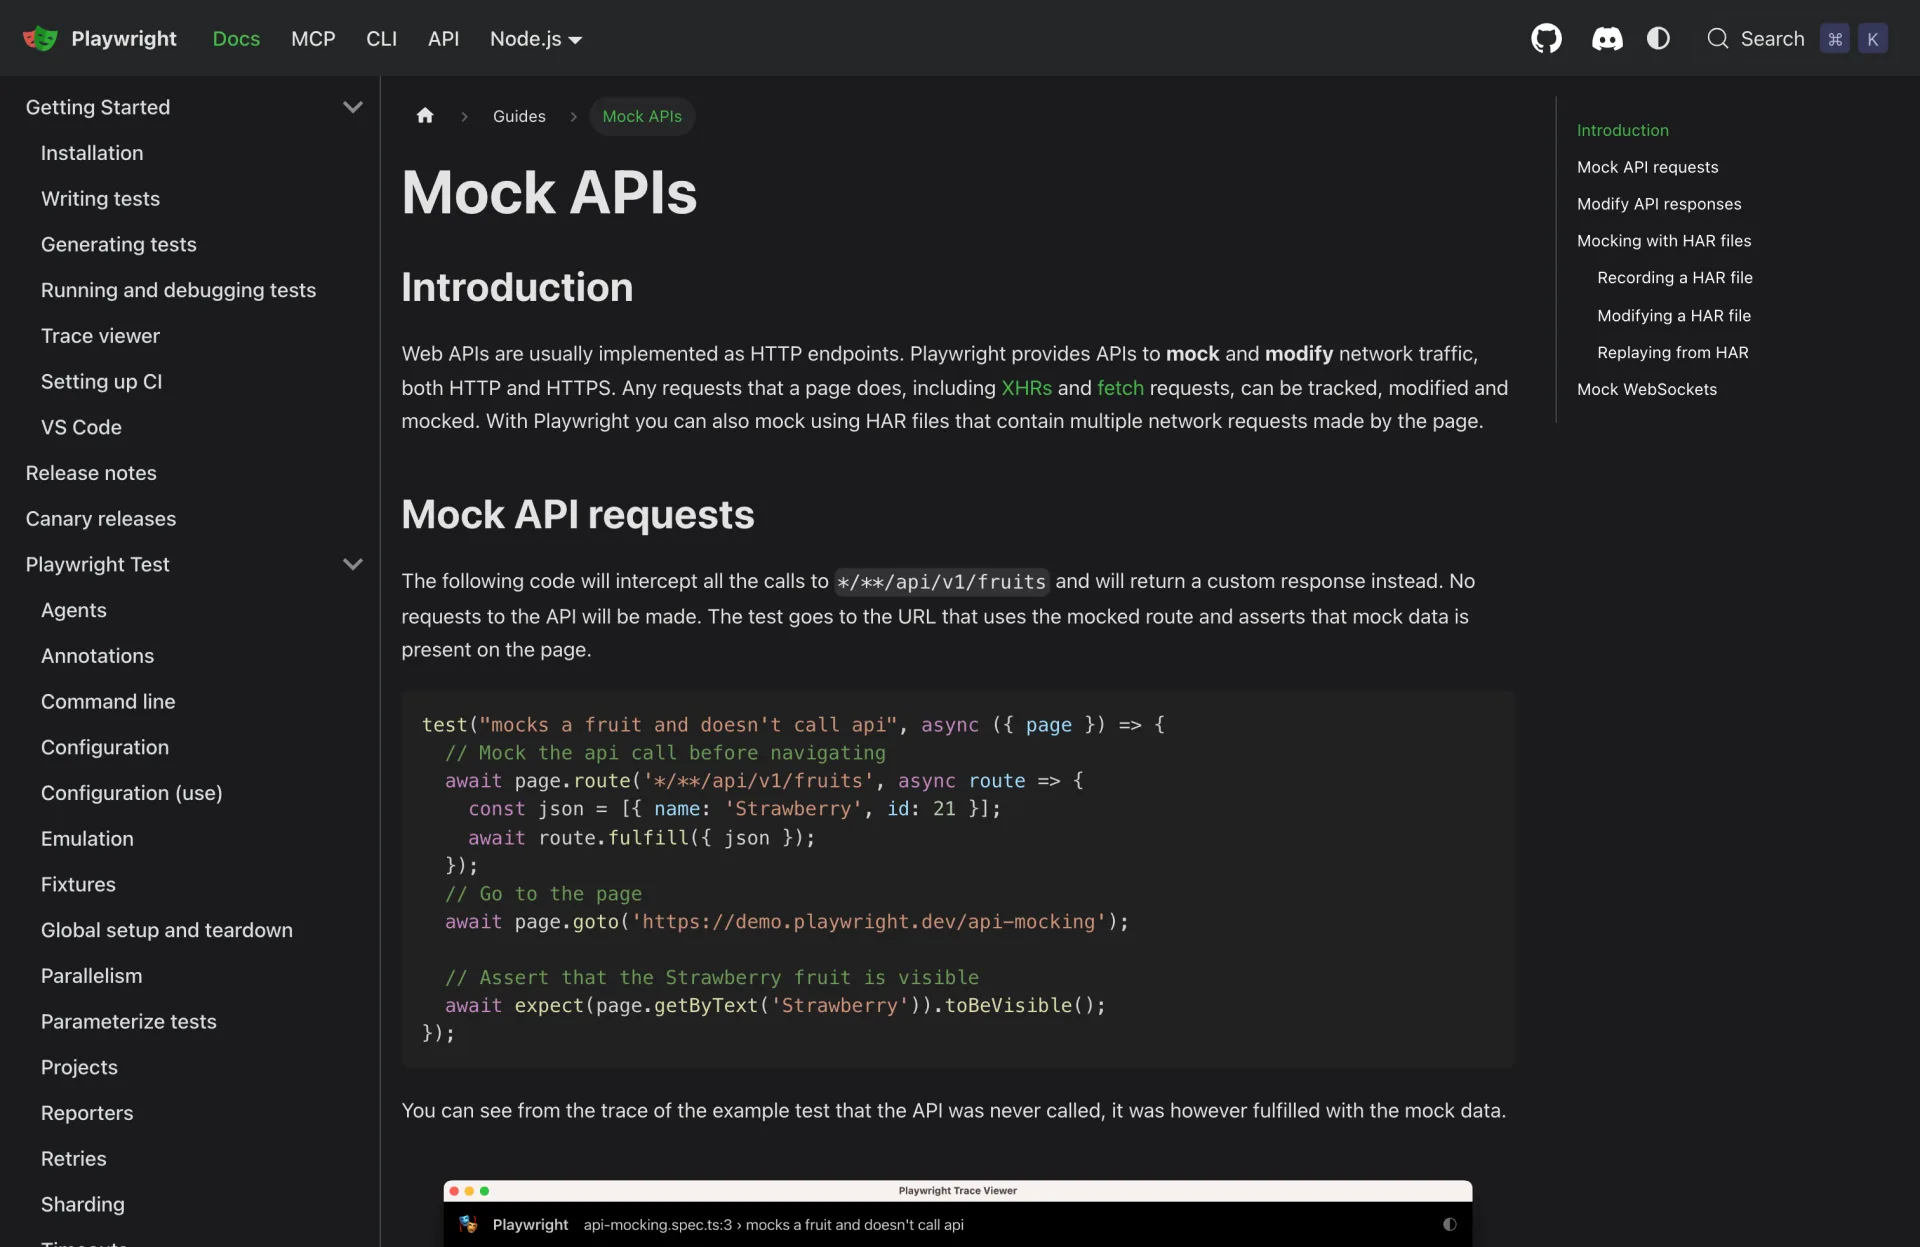The width and height of the screenshot is (1920, 1247).
Task: Jump to Mock API requests section
Action: (1647, 167)
